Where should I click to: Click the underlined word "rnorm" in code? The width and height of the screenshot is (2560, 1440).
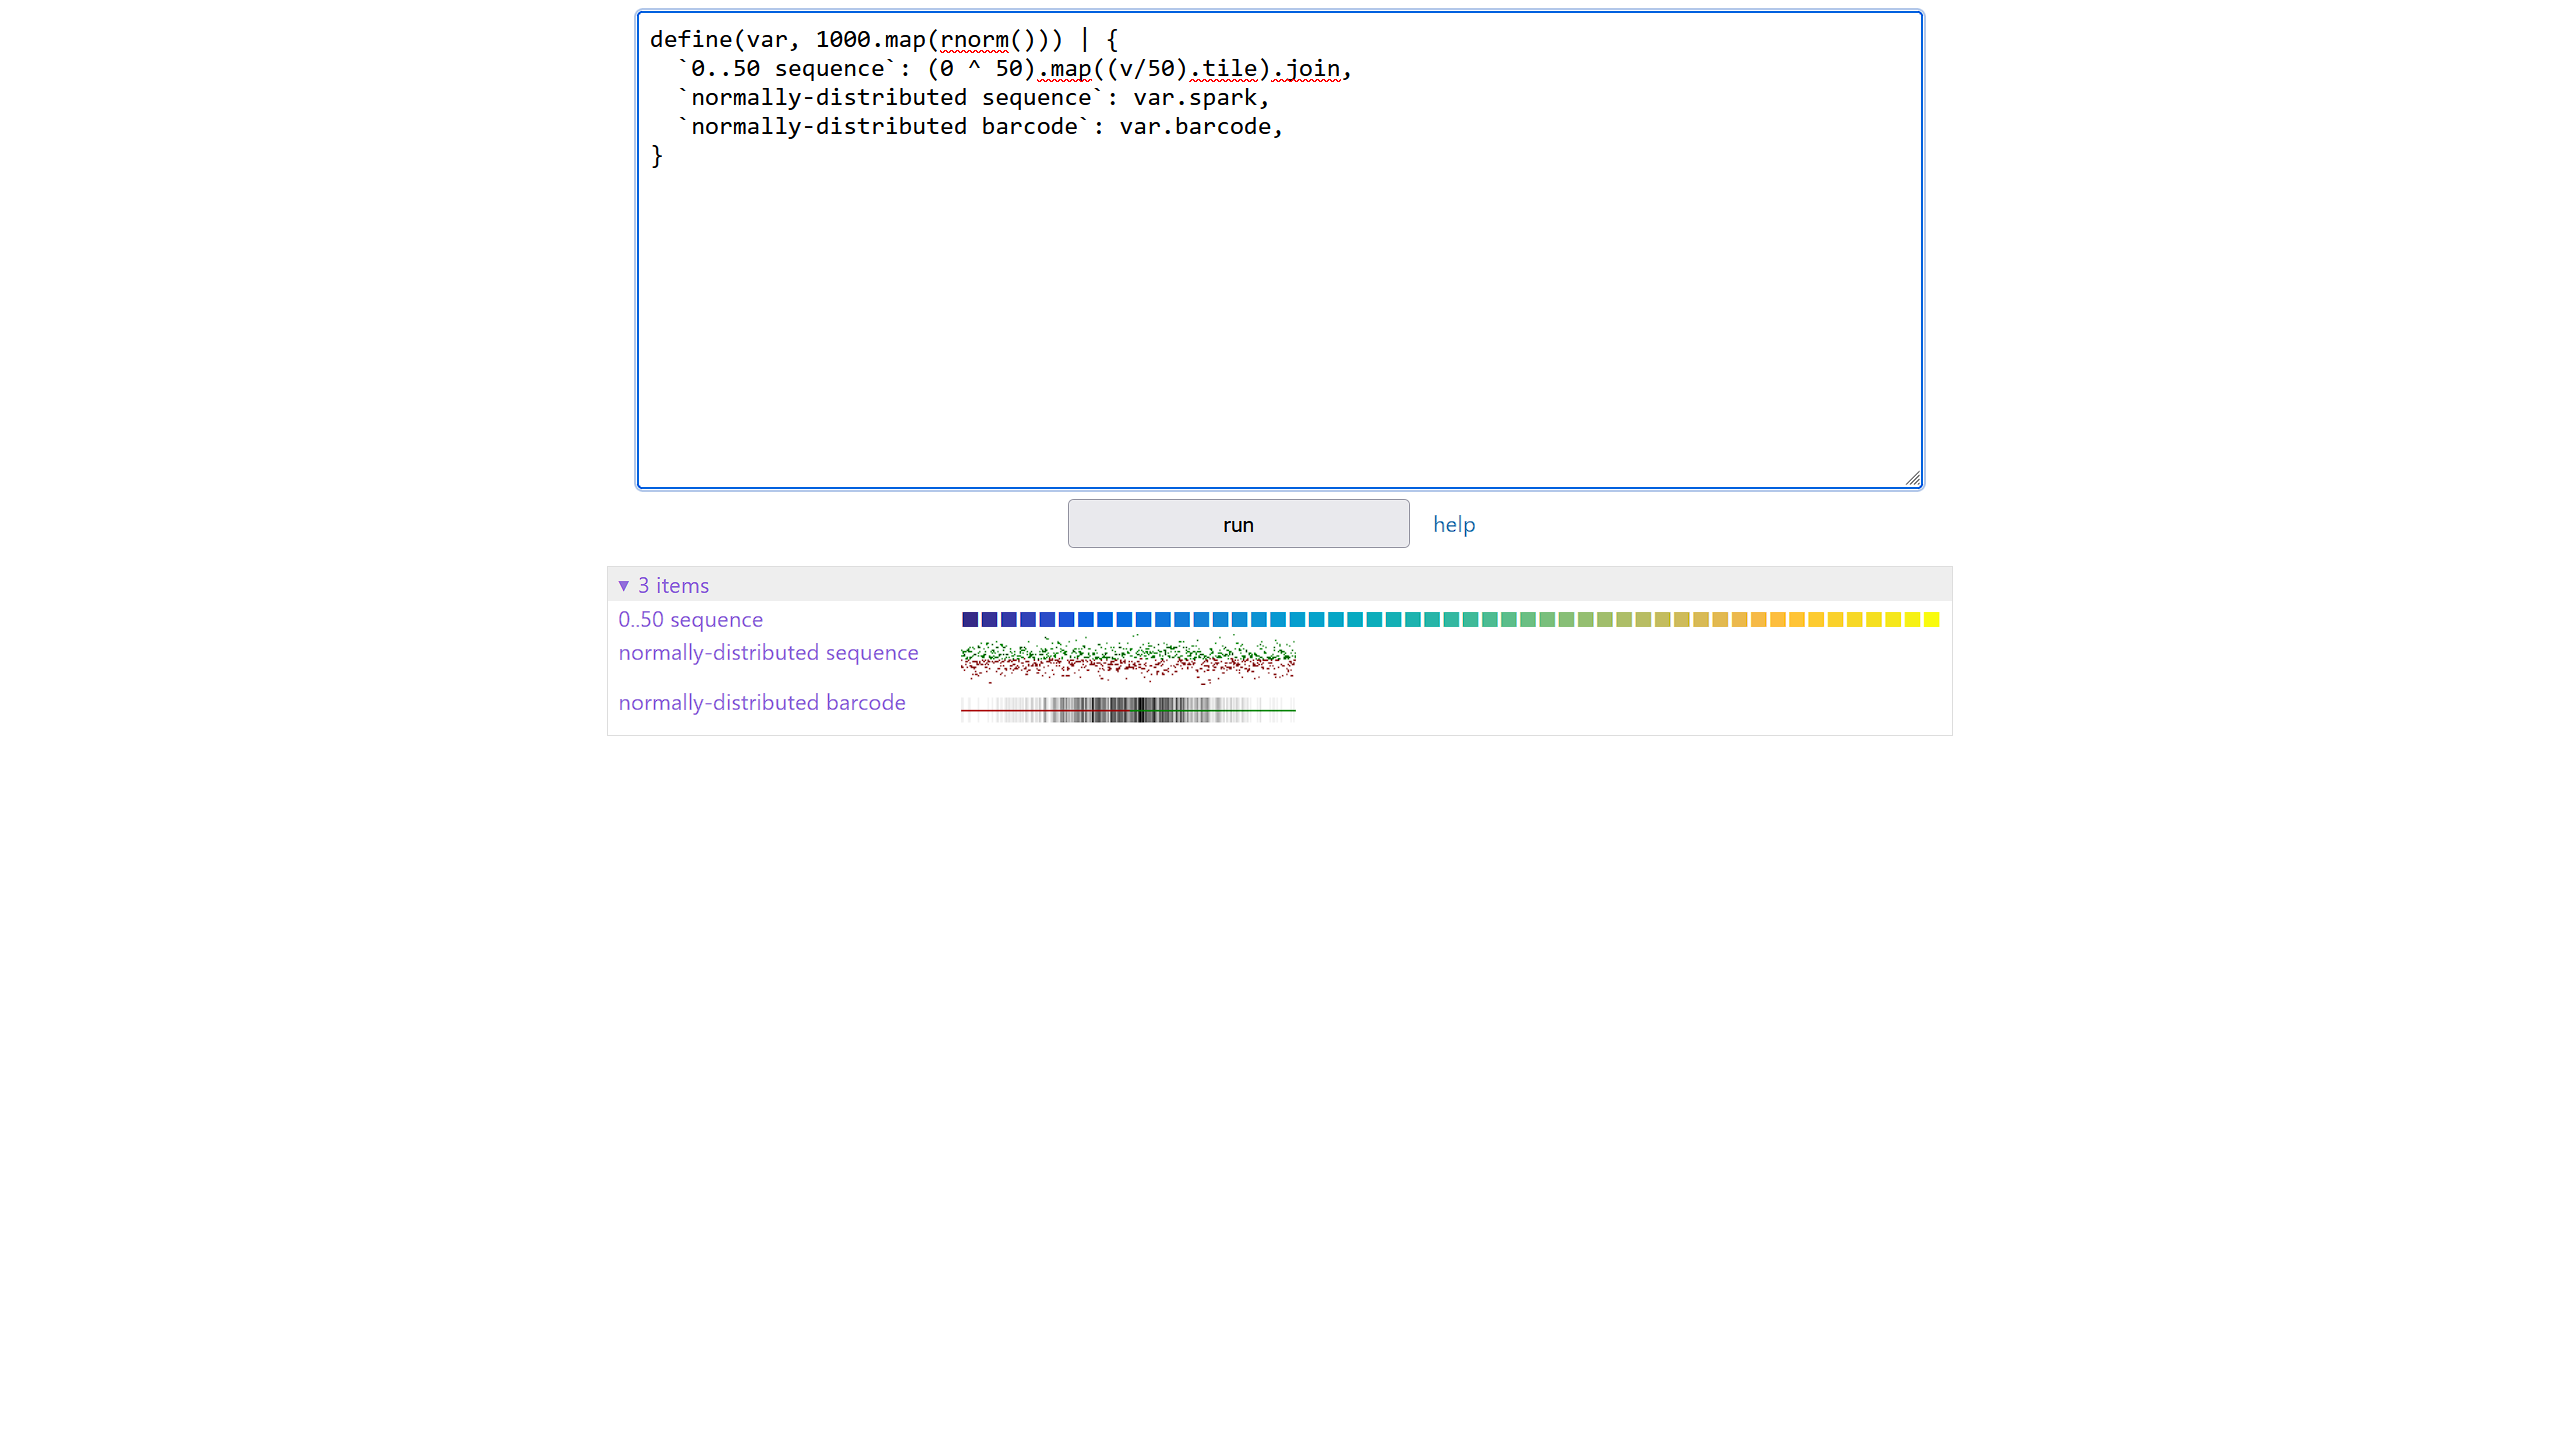pyautogui.click(x=974, y=40)
